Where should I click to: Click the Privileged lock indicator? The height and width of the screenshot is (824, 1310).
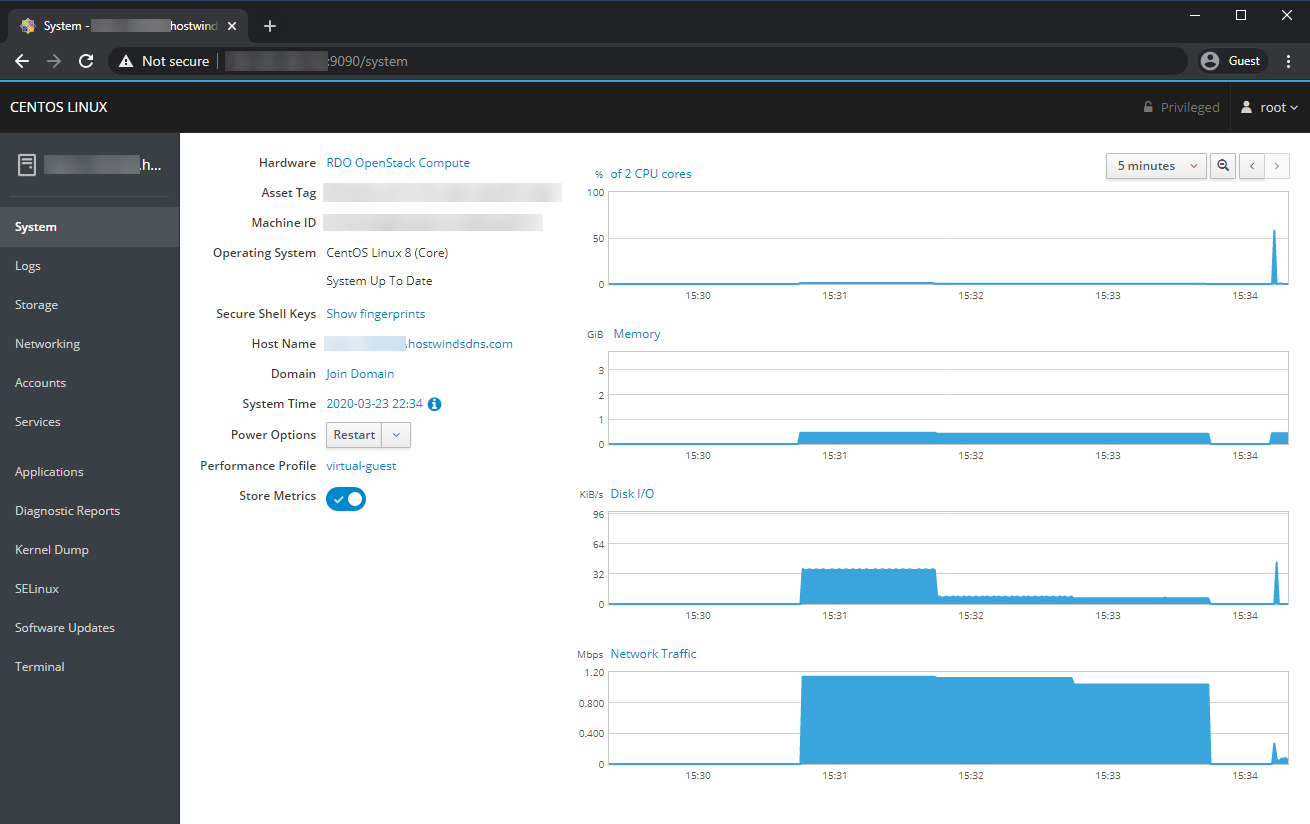[x=1181, y=107]
